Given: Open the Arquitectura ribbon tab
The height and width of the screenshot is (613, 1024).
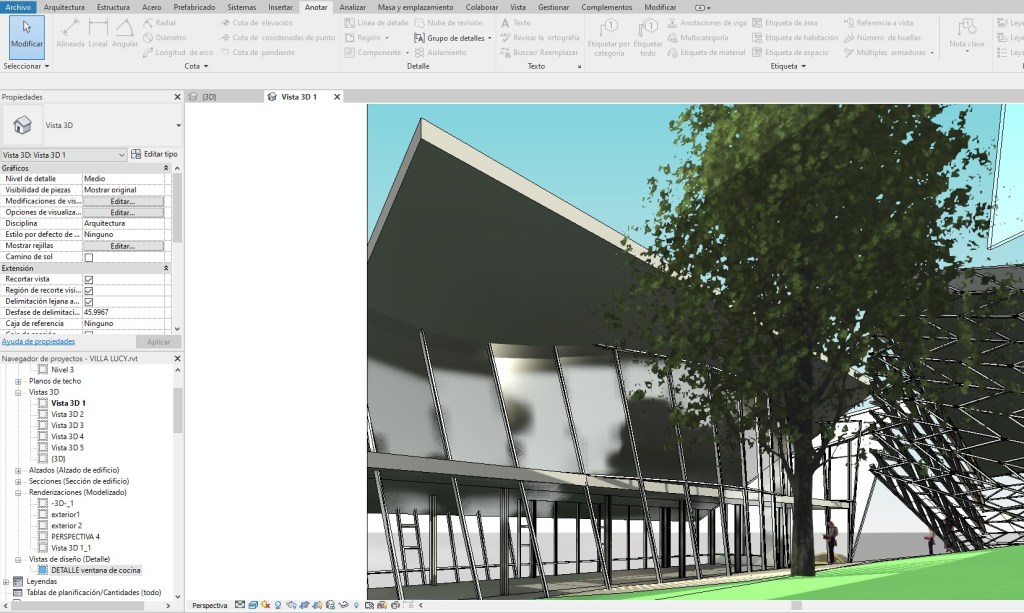Looking at the screenshot, I should [x=64, y=7].
